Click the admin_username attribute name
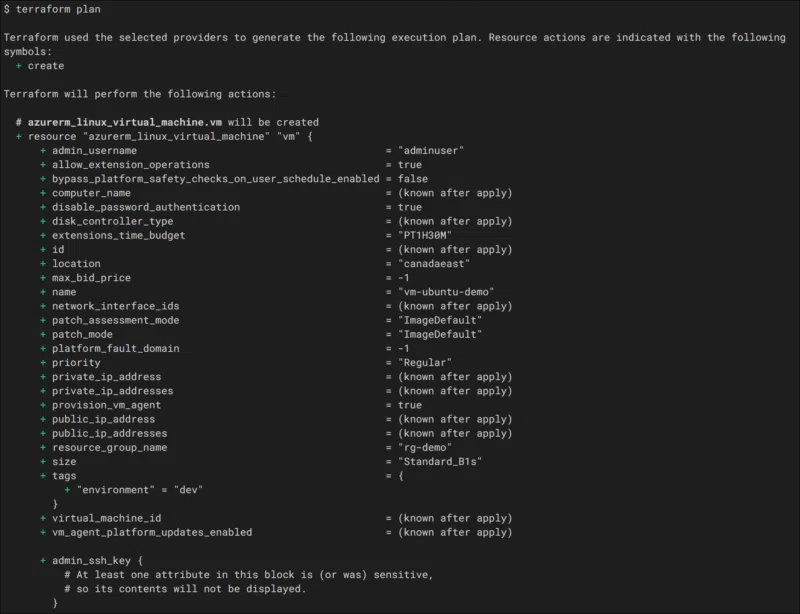 [x=94, y=150]
